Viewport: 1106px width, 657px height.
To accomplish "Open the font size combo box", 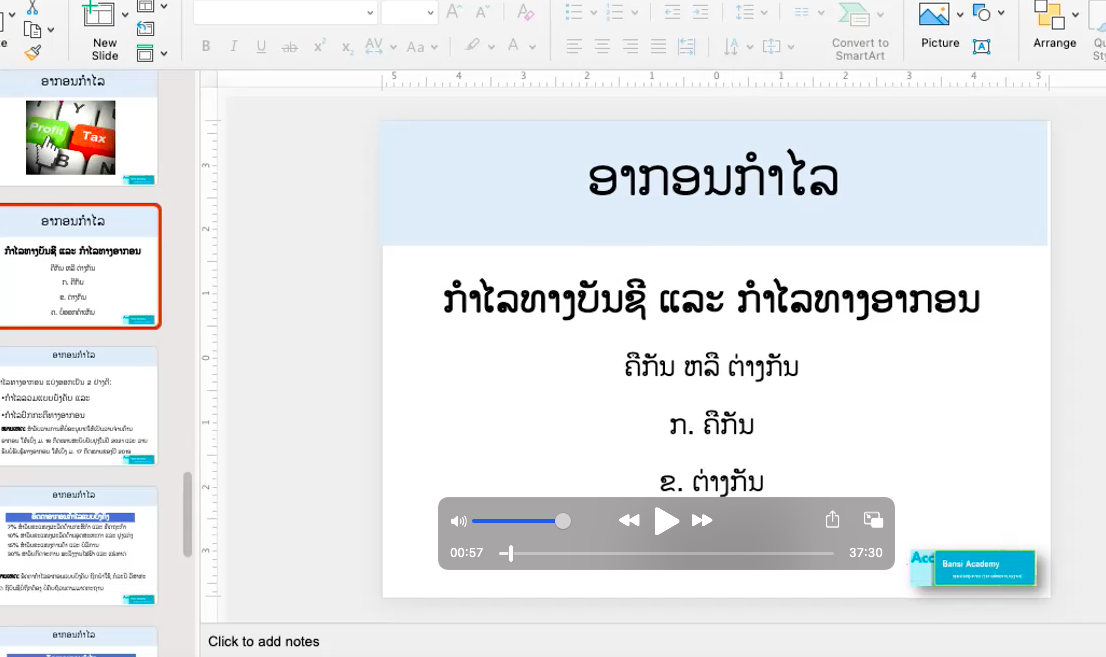I will click(x=409, y=12).
